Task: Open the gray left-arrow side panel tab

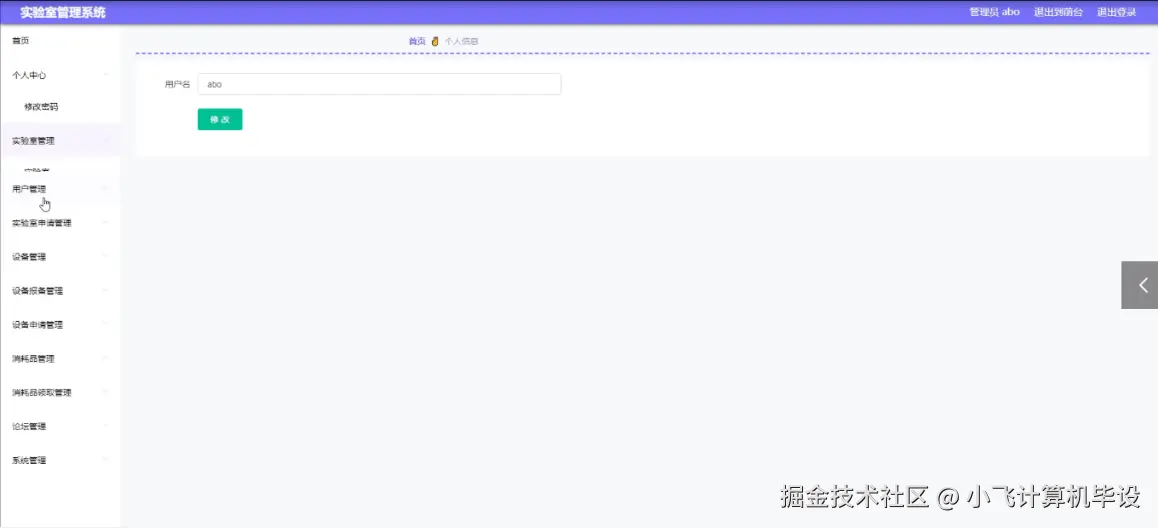Action: [x=1140, y=284]
